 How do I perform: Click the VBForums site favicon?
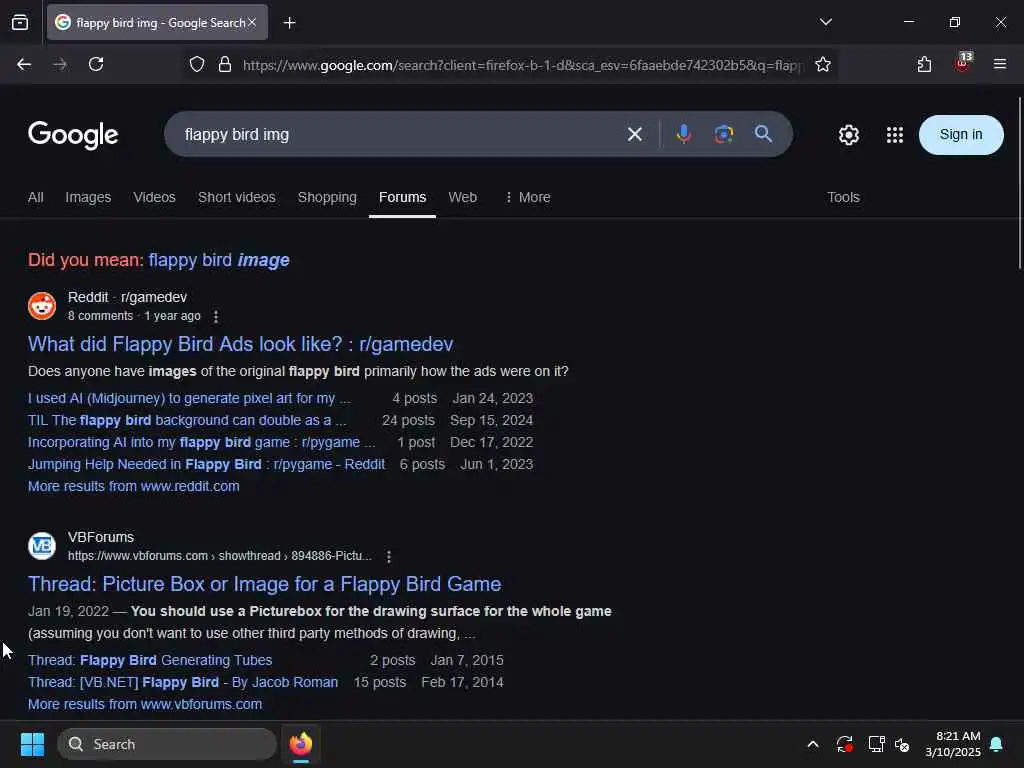coord(42,546)
